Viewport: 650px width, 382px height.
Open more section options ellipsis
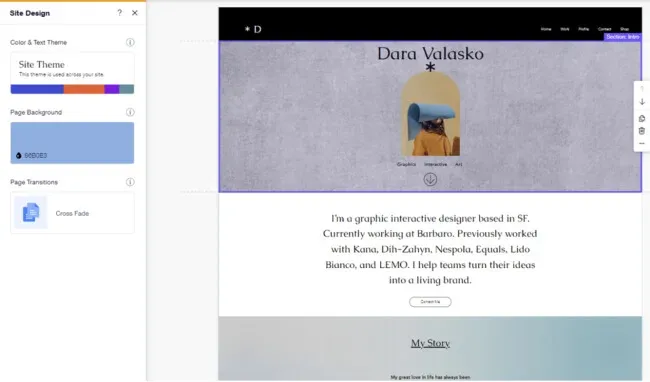[x=642, y=143]
